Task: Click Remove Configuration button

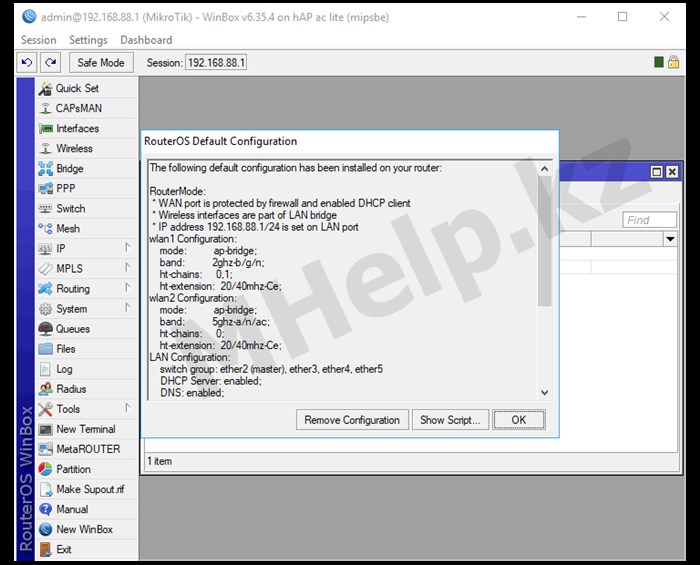Action: click(x=352, y=420)
